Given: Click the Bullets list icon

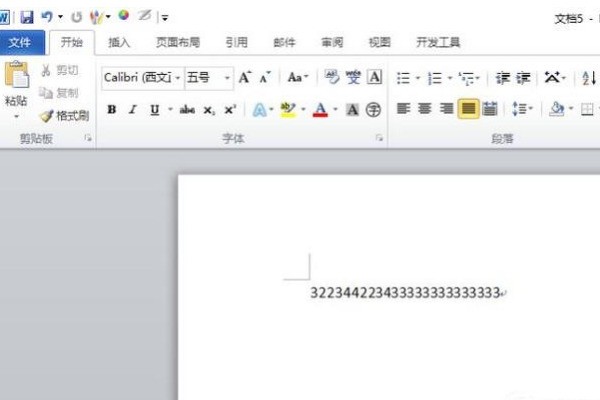Looking at the screenshot, I should [404, 77].
